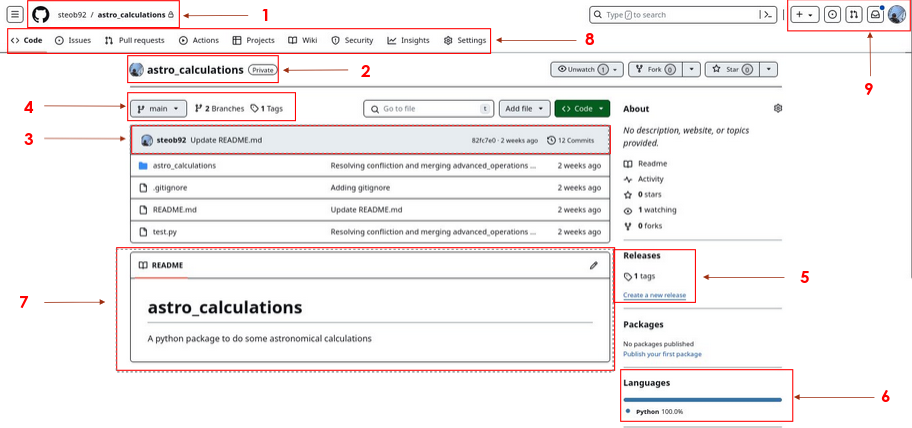Screen dimensions: 912x428
Task: Expand the green Code dropdown button
Action: (581, 108)
